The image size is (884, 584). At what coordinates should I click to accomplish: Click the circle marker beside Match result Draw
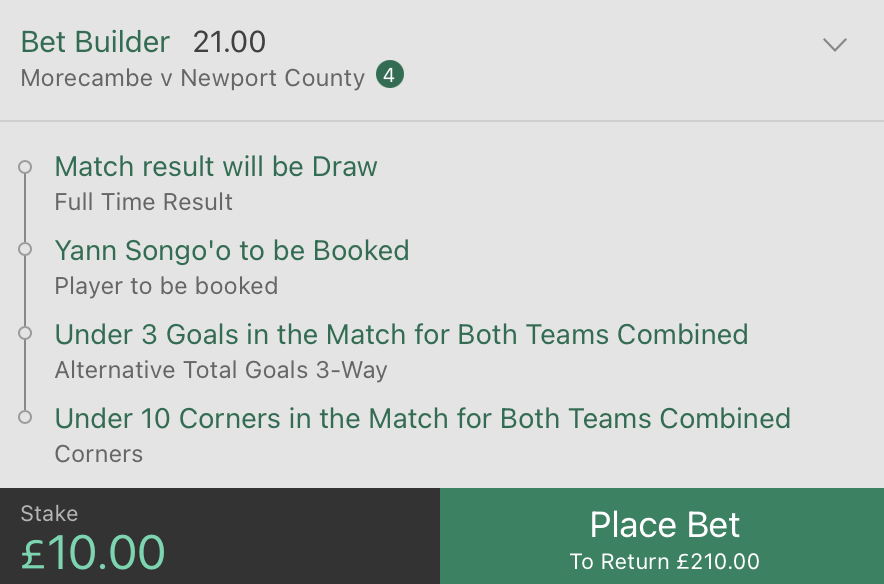tap(25, 167)
